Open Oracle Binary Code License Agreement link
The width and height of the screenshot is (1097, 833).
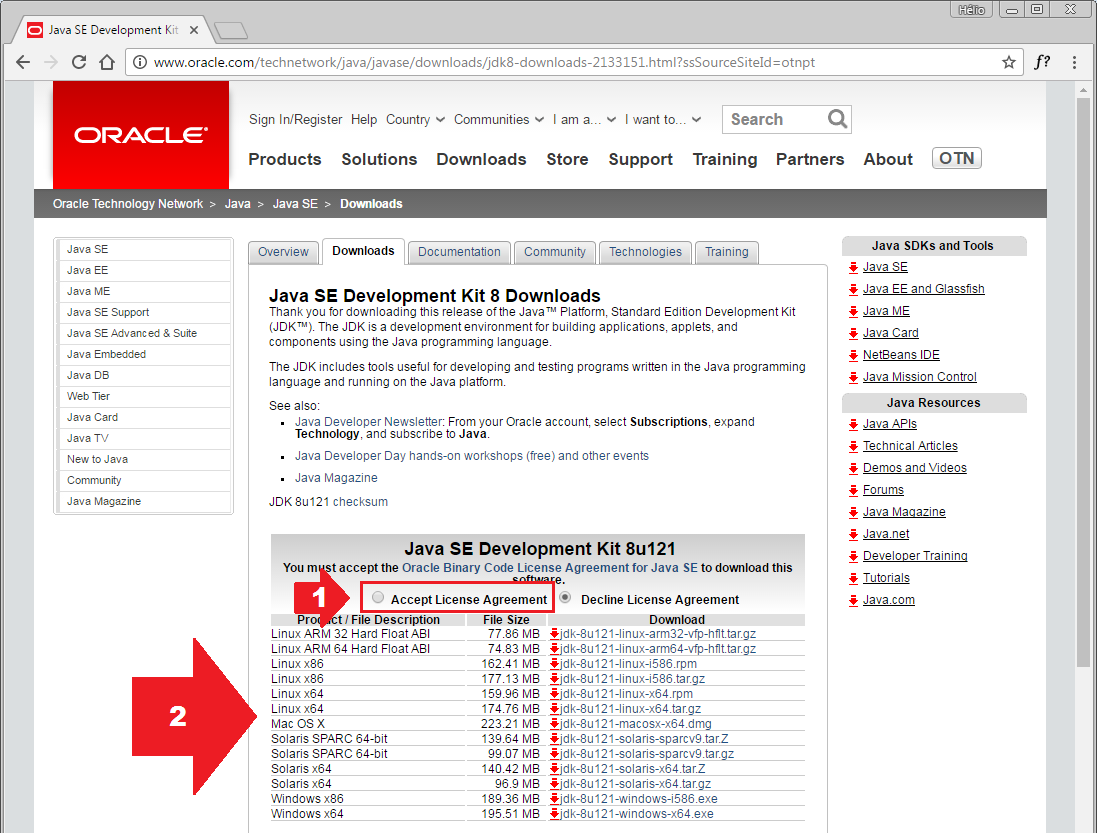550,568
